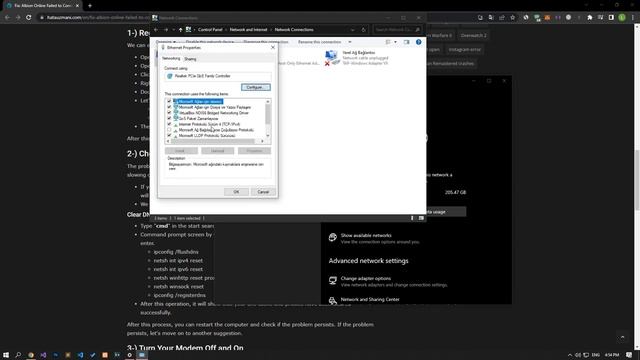The image size is (640, 360).
Task: Click Control Panel in breadcrumb
Action: 210,30
